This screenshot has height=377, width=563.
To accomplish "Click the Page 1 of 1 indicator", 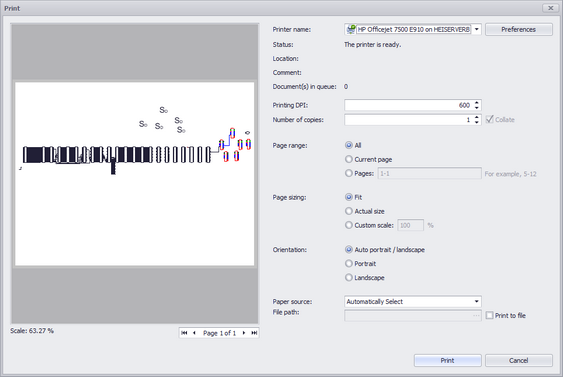I will click(x=219, y=333).
